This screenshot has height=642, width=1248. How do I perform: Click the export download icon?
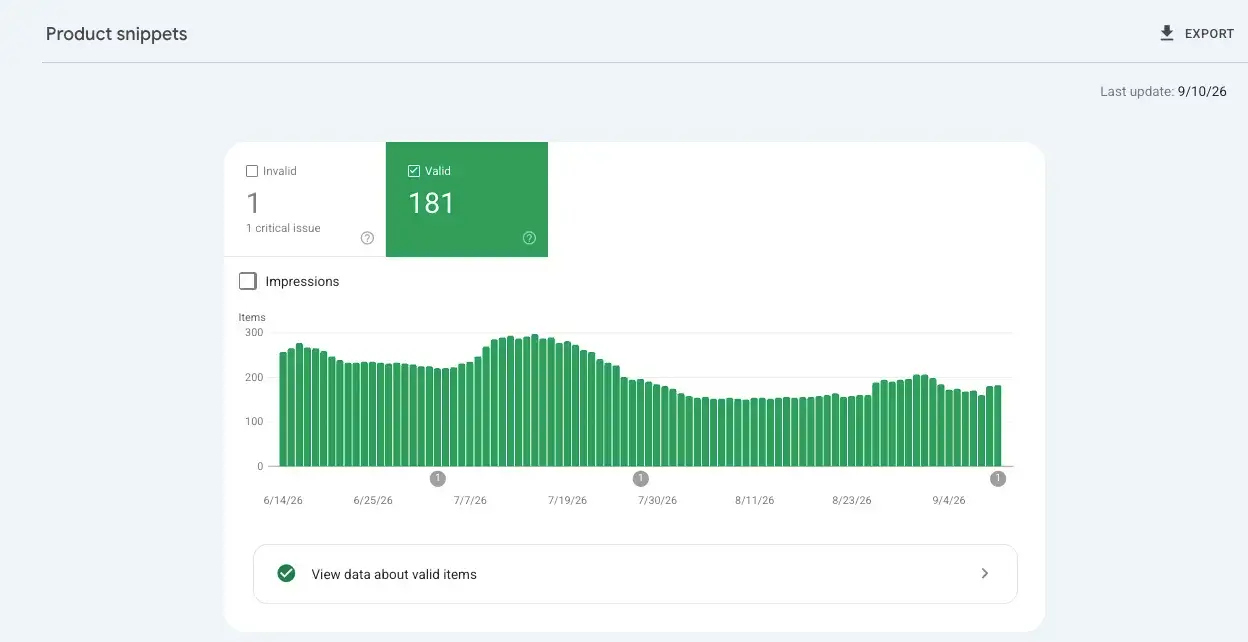coord(1166,33)
